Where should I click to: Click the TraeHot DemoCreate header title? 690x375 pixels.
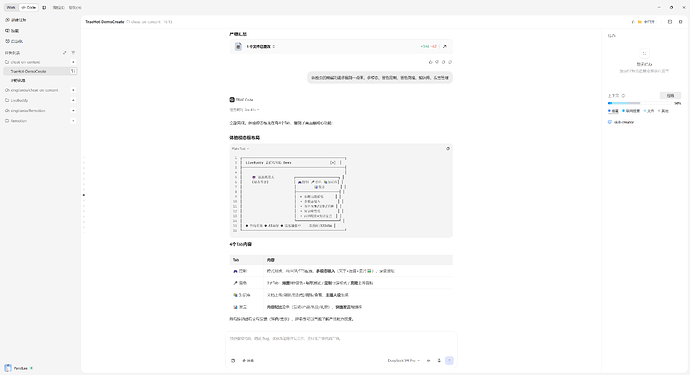click(105, 22)
